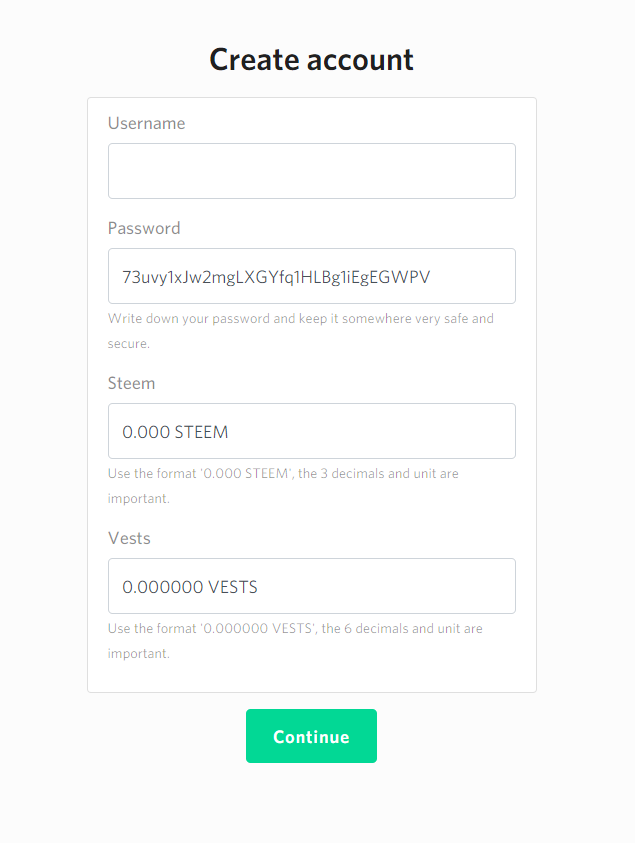Click the Steem label

tap(131, 383)
